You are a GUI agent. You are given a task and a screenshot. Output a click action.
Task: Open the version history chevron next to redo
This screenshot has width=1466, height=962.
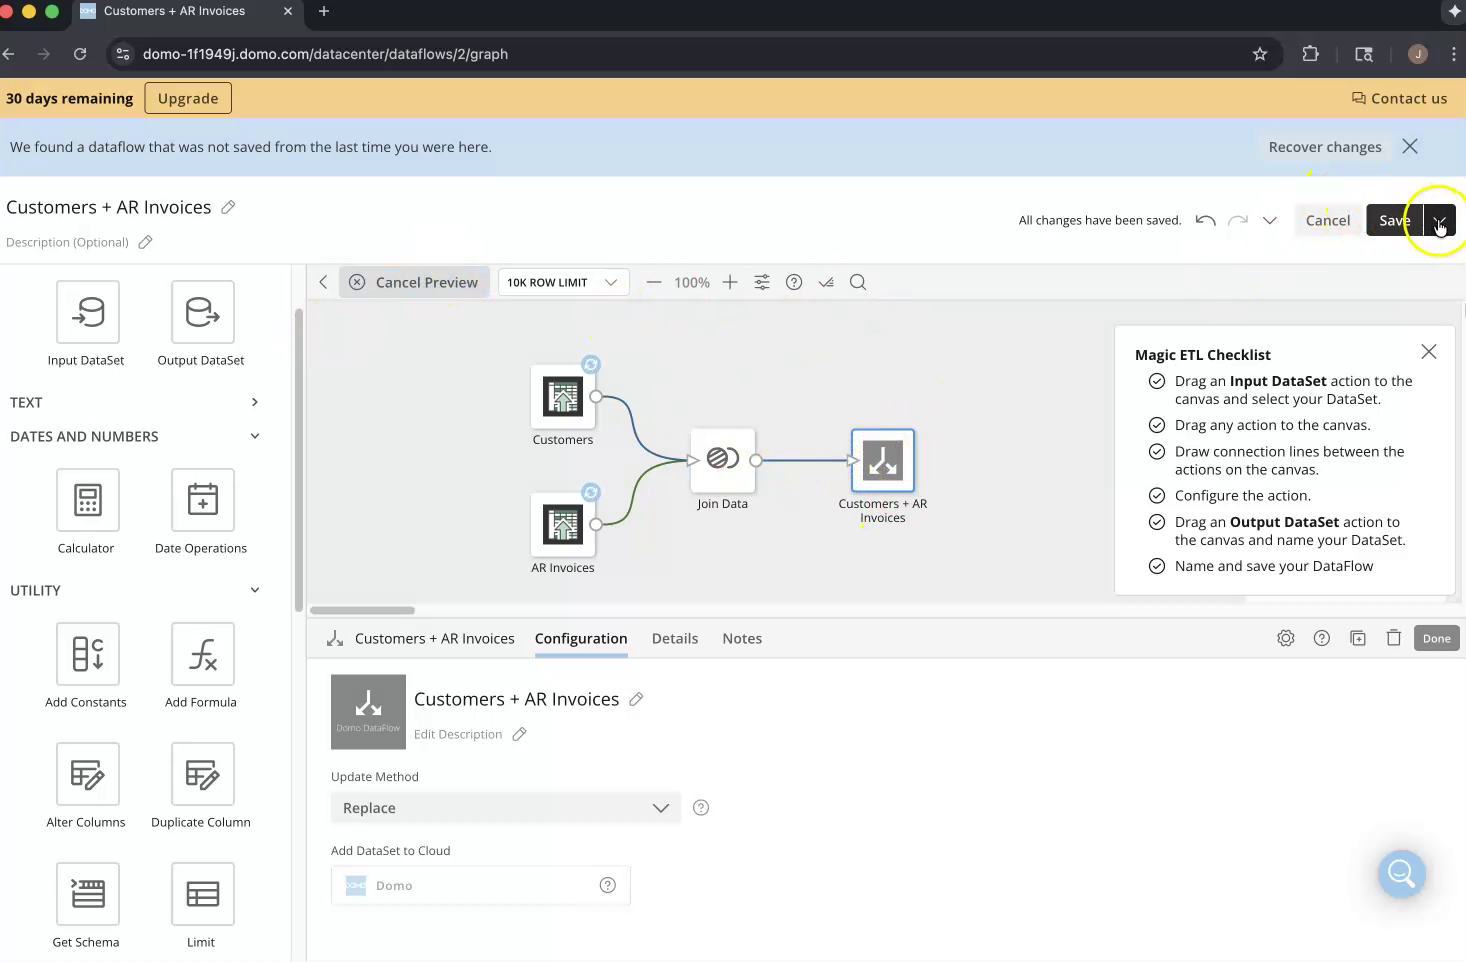coord(1270,220)
